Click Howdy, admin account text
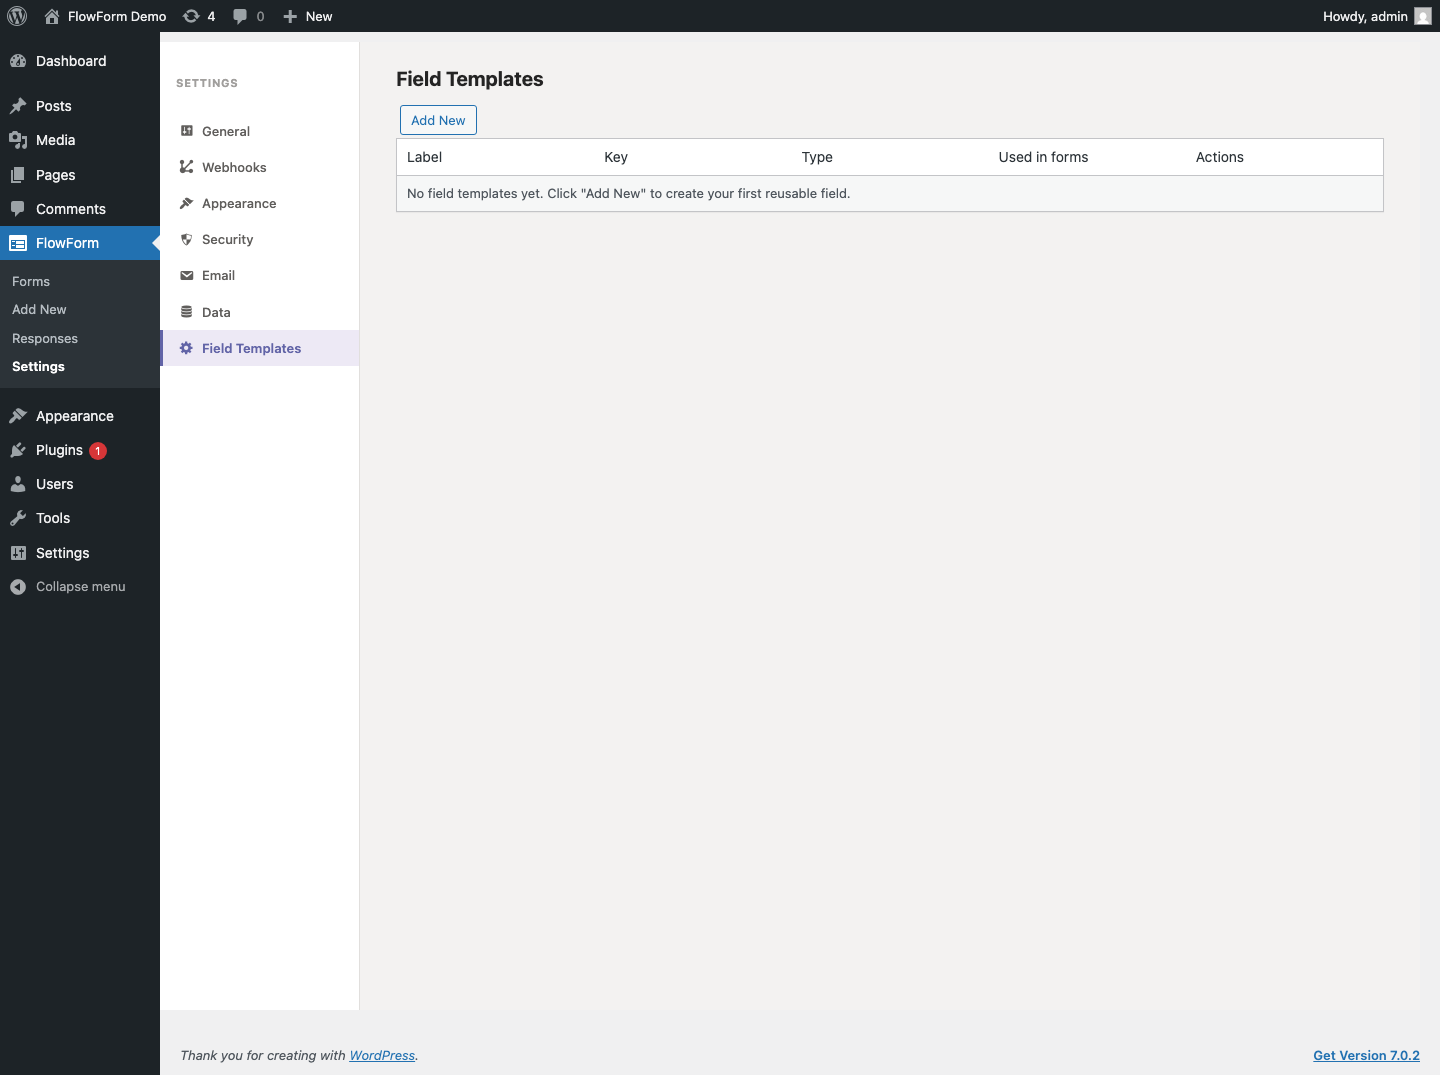The width and height of the screenshot is (1440, 1075). (1365, 16)
